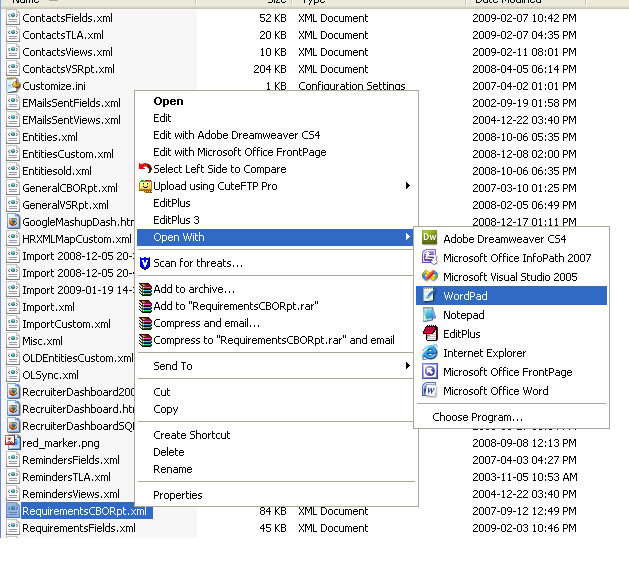Click the RecruiterDashboardSQL file icon
This screenshot has width=629, height=571.
point(13,425)
